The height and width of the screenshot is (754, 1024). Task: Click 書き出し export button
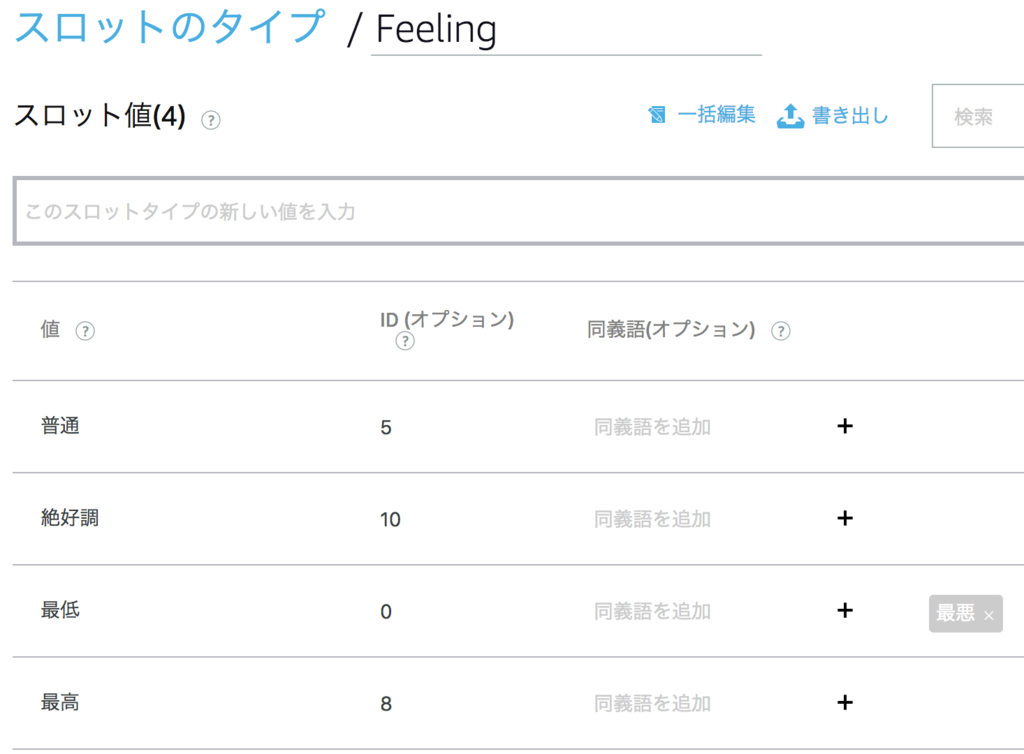click(833, 116)
